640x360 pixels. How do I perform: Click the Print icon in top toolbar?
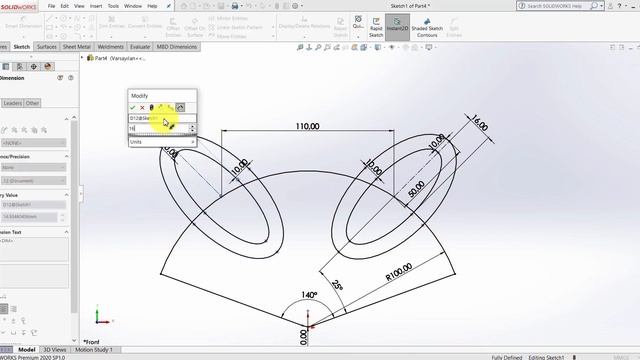235,6
